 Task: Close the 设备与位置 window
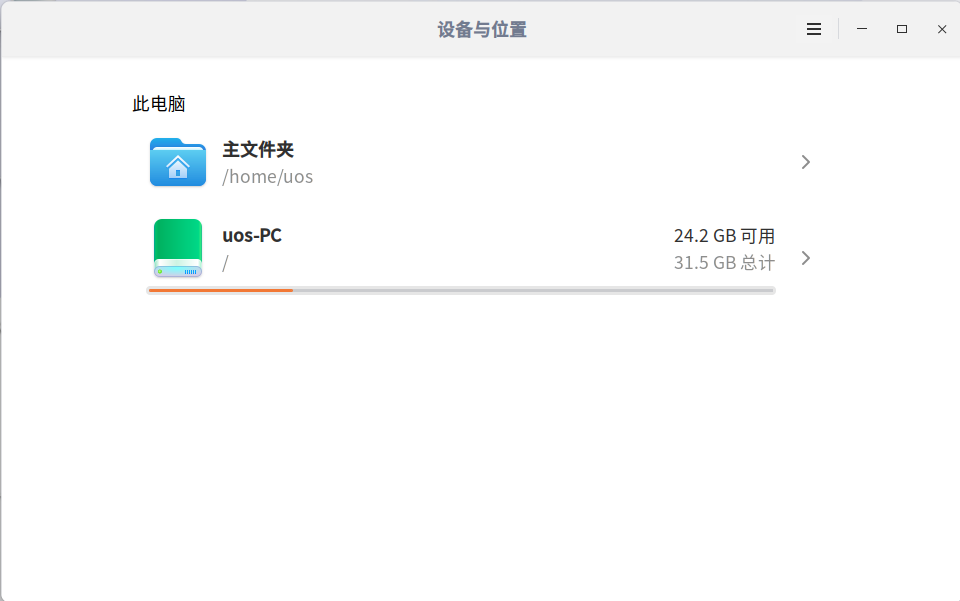point(942,29)
